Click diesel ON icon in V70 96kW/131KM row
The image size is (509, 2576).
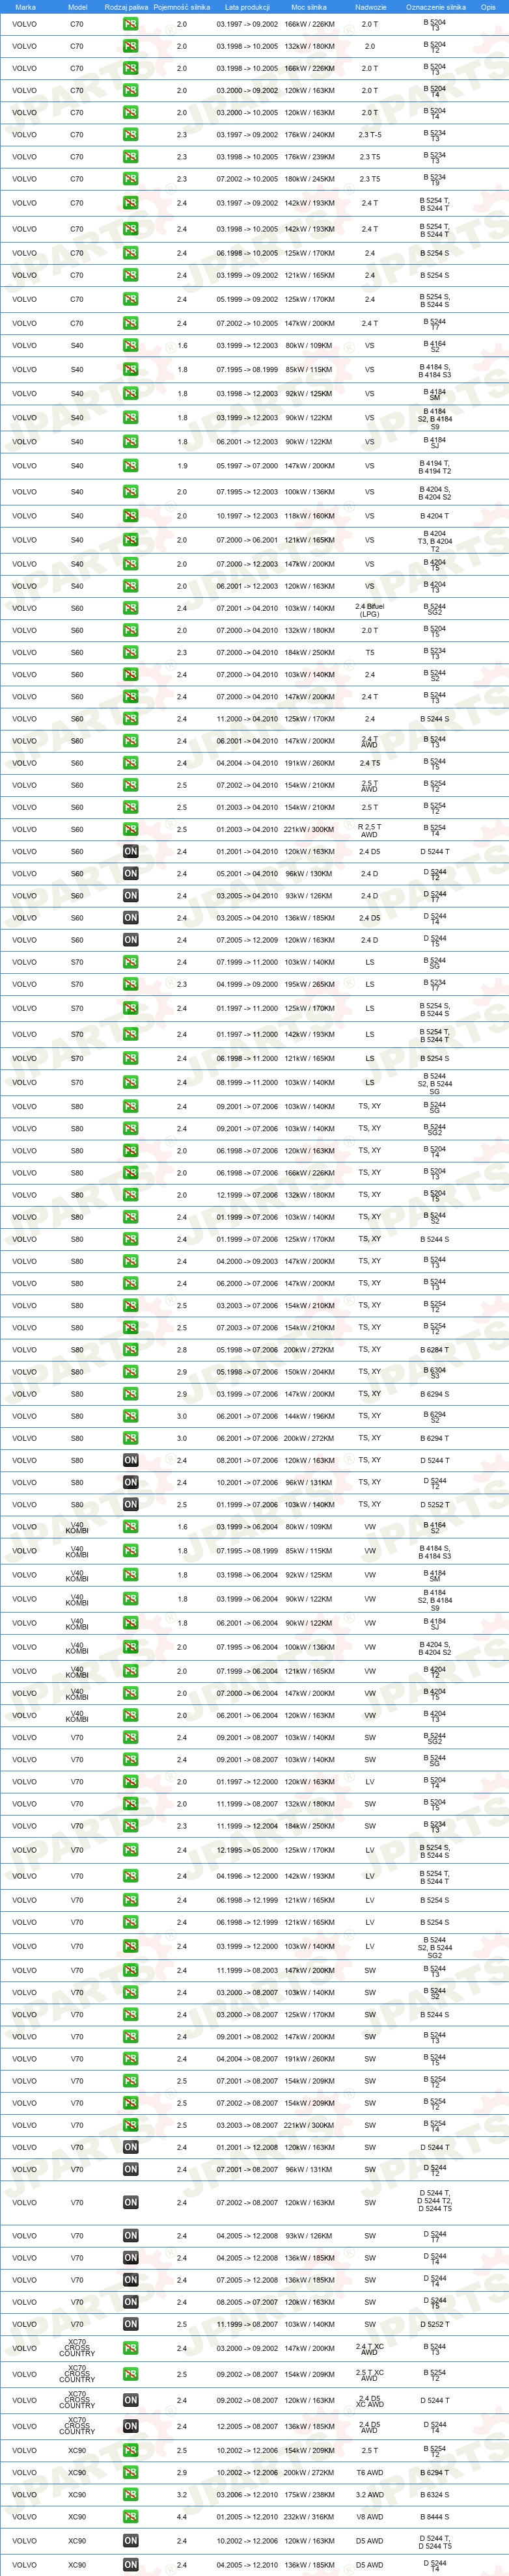pos(130,2170)
